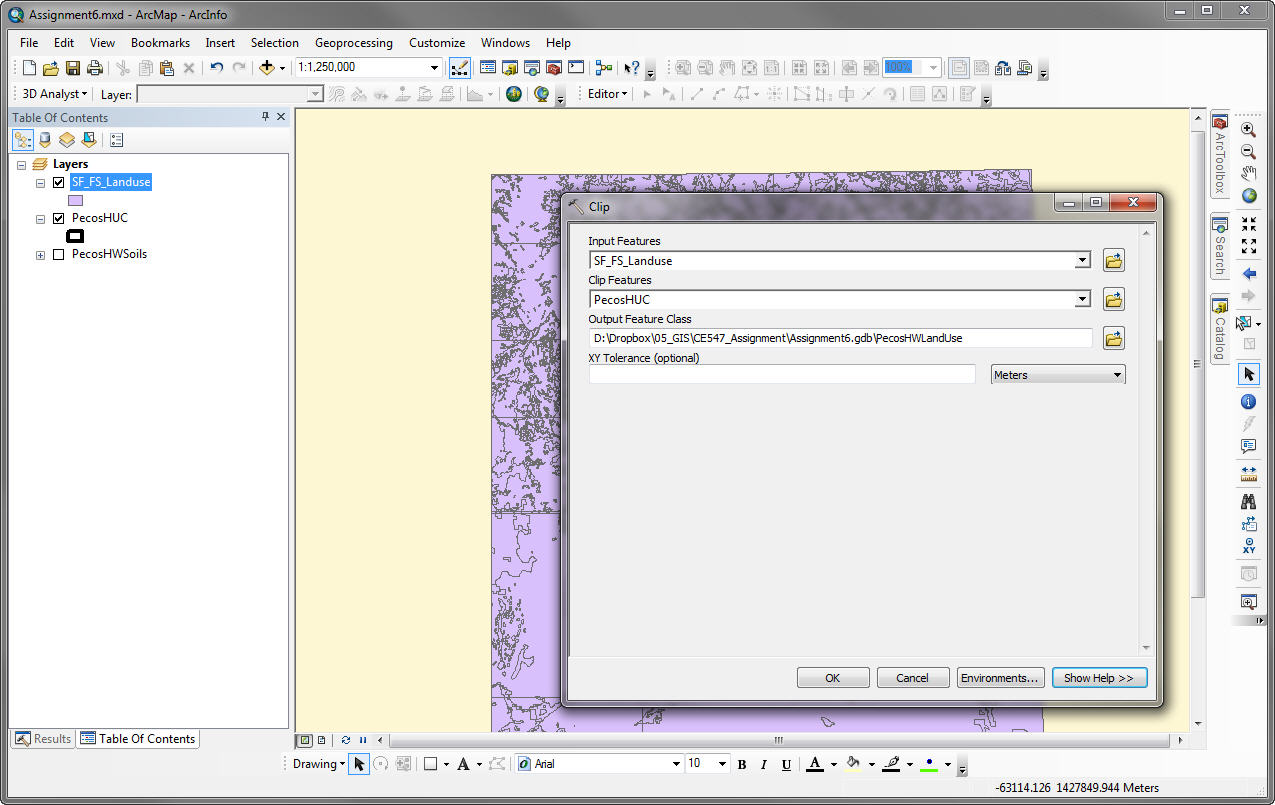Open the Table Of Contents window icon
The width and height of the screenshot is (1275, 805).
click(x=488, y=68)
